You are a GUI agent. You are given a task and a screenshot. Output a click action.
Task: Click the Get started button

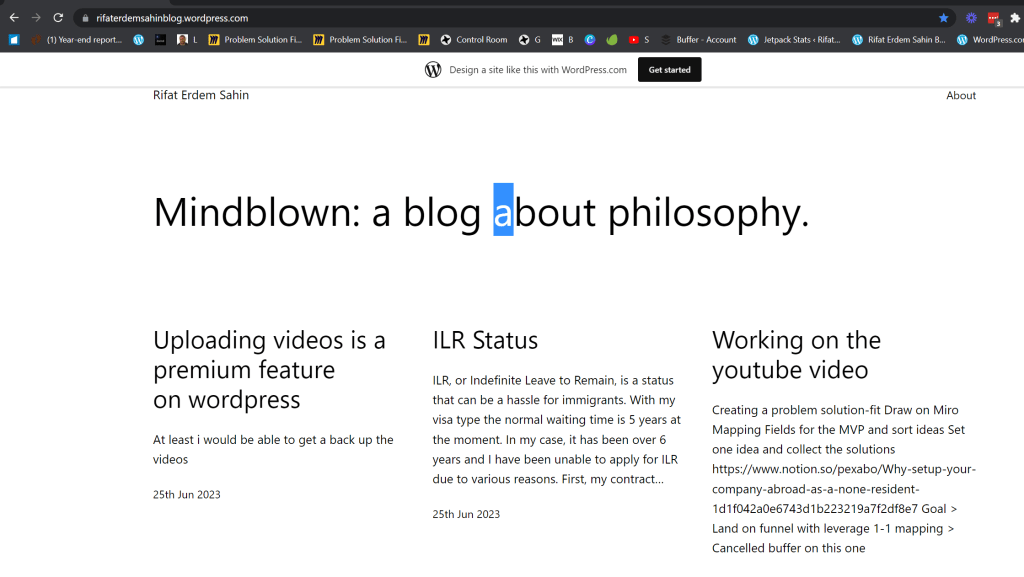click(669, 70)
